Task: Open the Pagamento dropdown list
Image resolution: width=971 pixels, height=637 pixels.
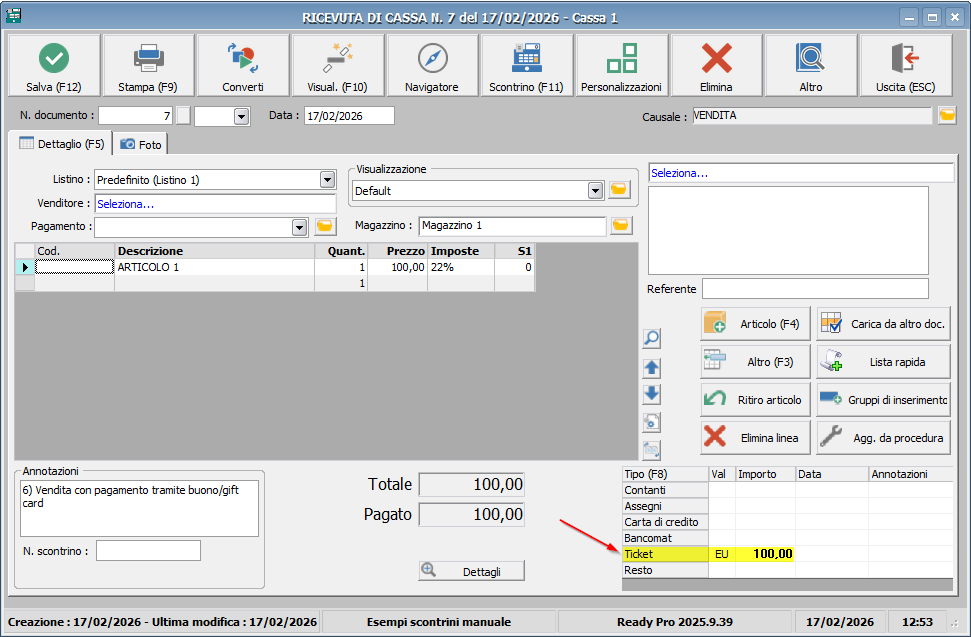Action: tap(299, 227)
